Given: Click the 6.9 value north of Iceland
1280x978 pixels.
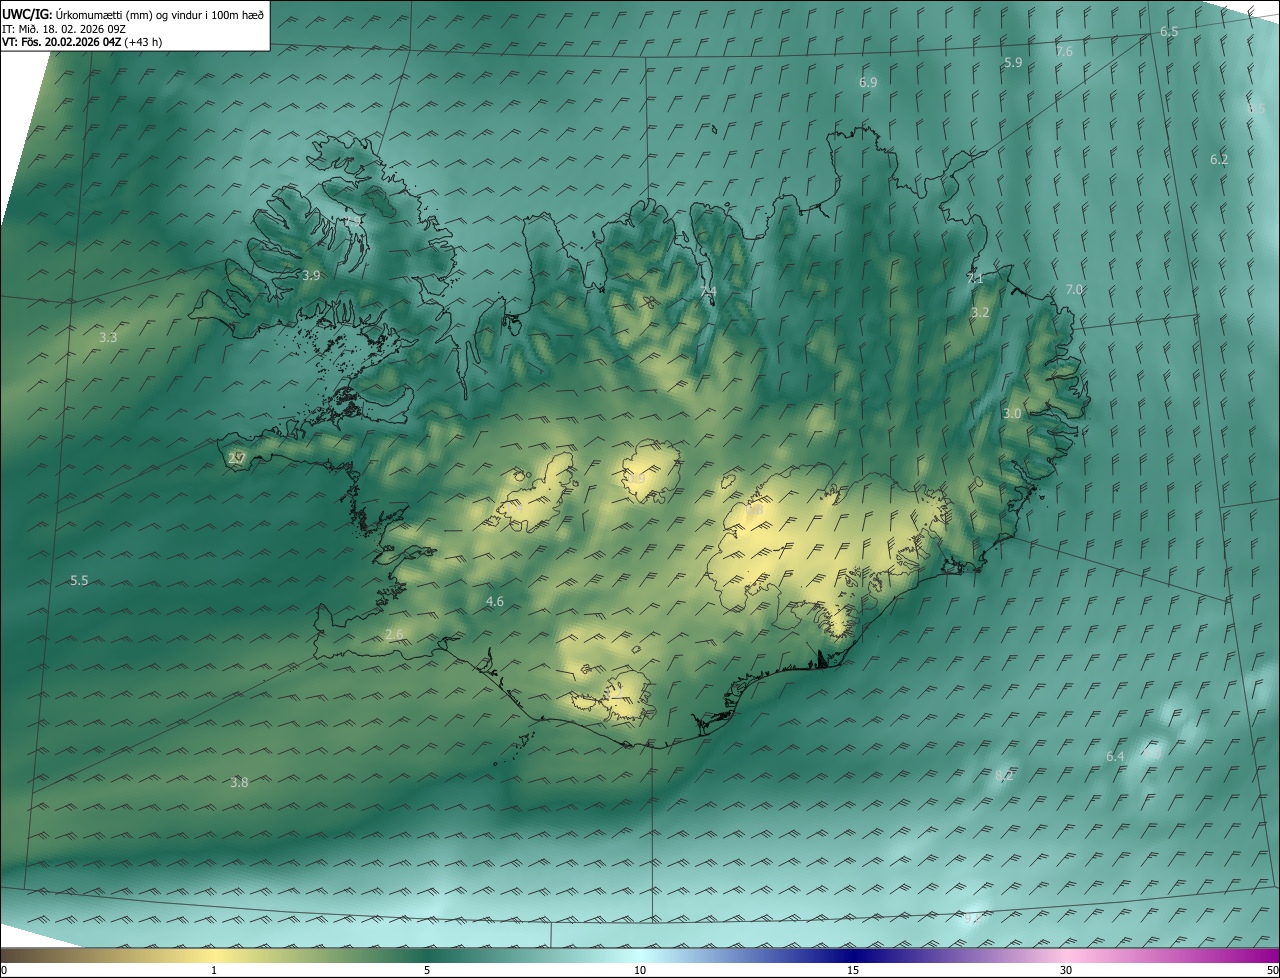Looking at the screenshot, I should coord(868,82).
